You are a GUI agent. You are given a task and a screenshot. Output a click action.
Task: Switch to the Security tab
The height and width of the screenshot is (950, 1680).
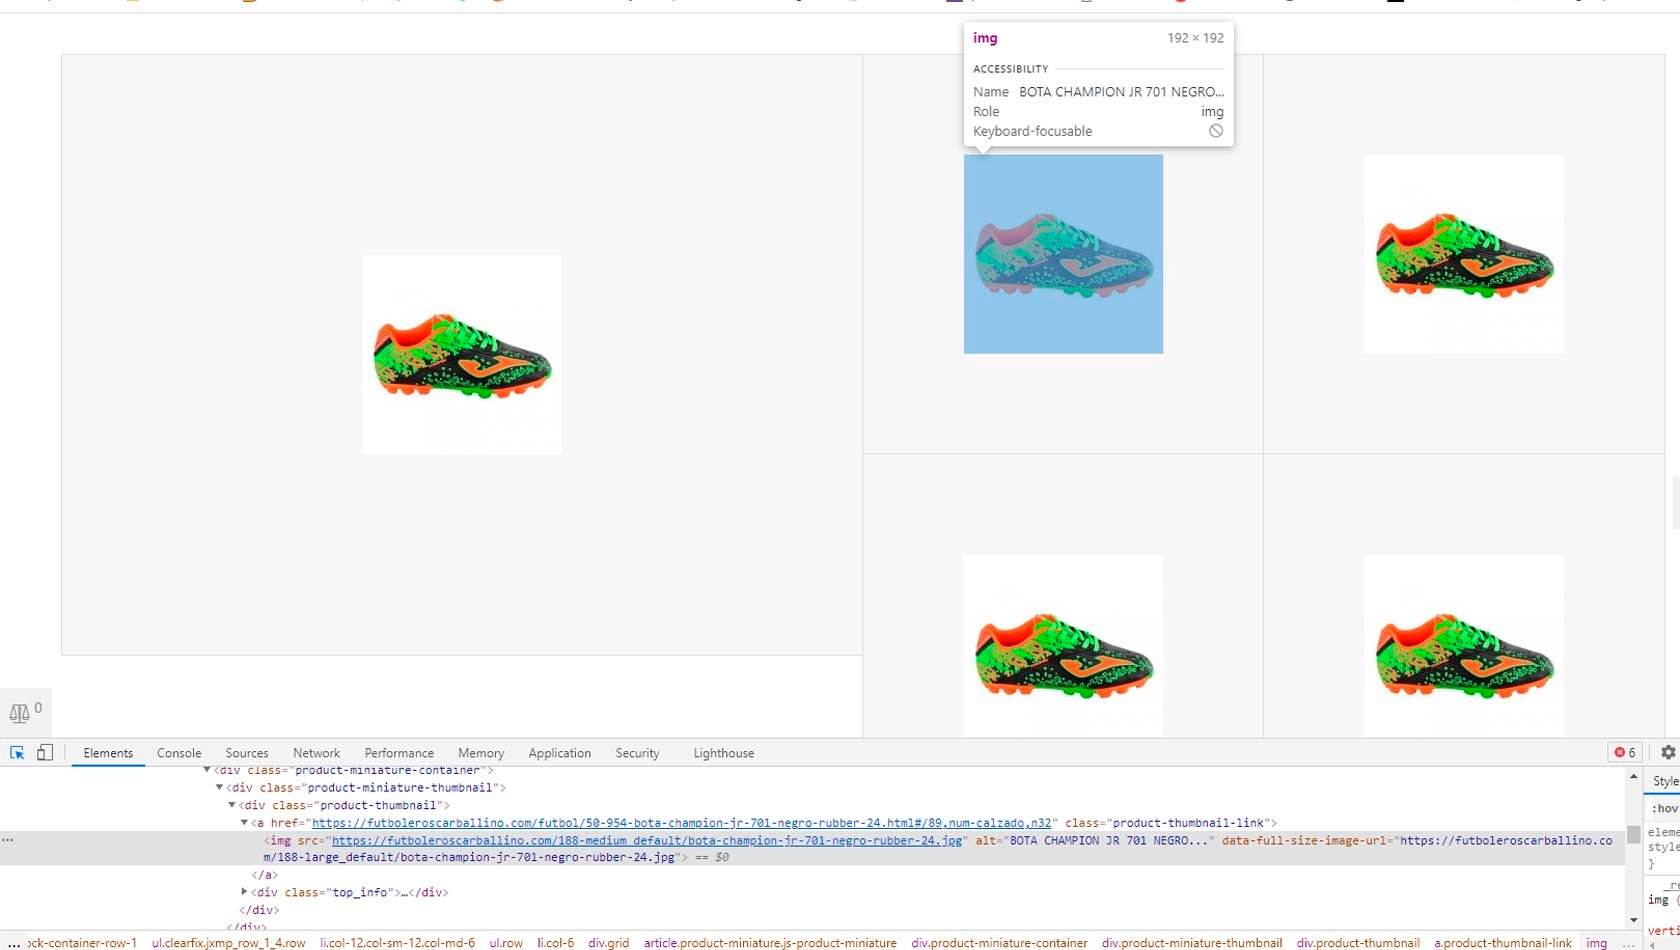(x=637, y=753)
